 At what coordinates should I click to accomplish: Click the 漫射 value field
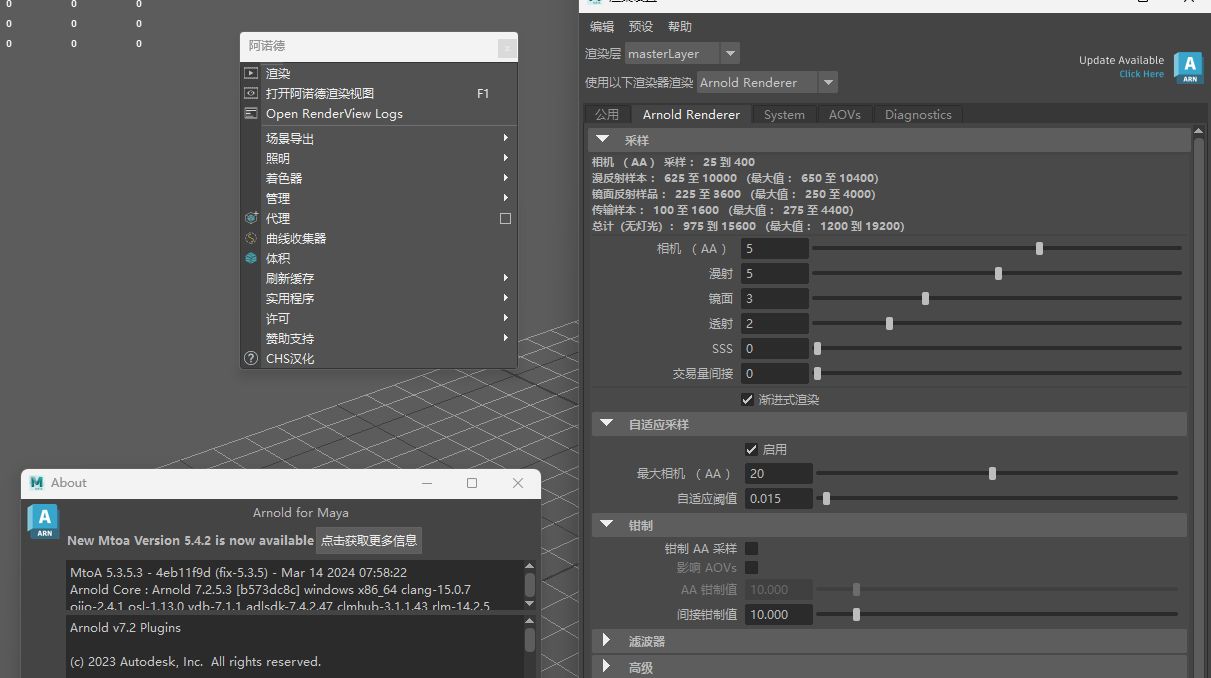[775, 273]
